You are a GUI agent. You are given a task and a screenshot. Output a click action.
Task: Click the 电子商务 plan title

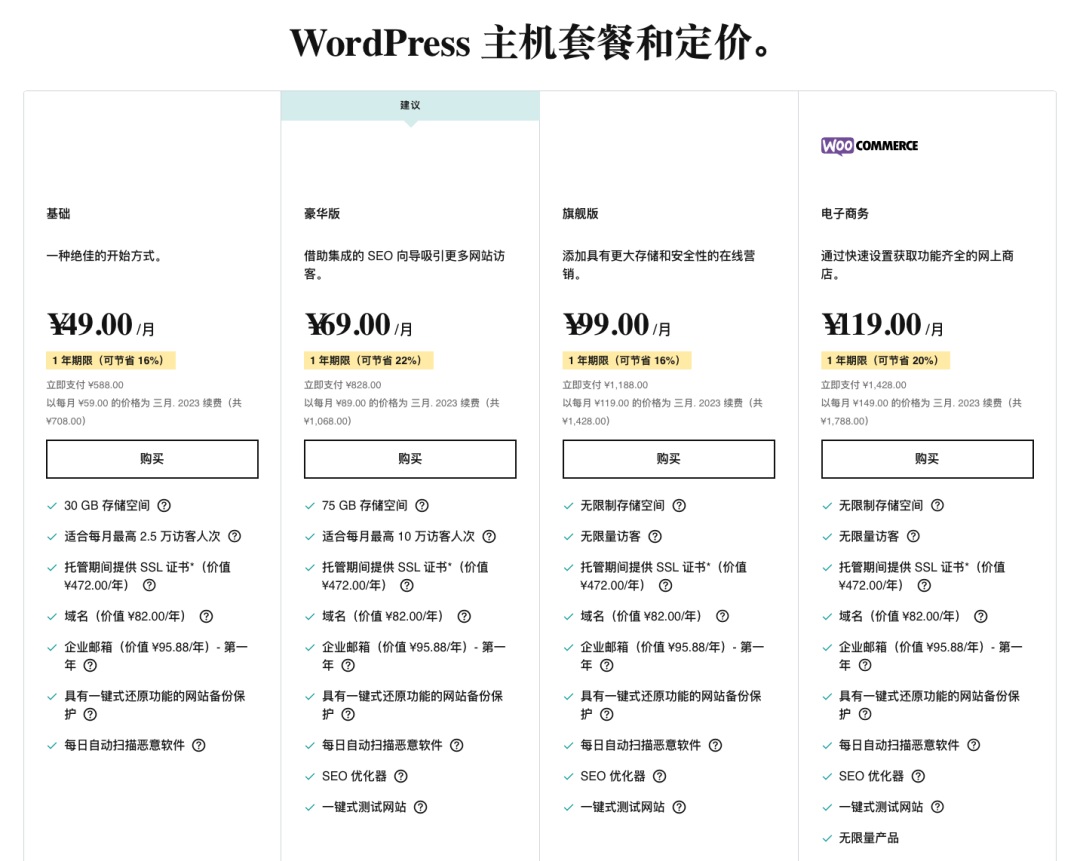(x=844, y=214)
